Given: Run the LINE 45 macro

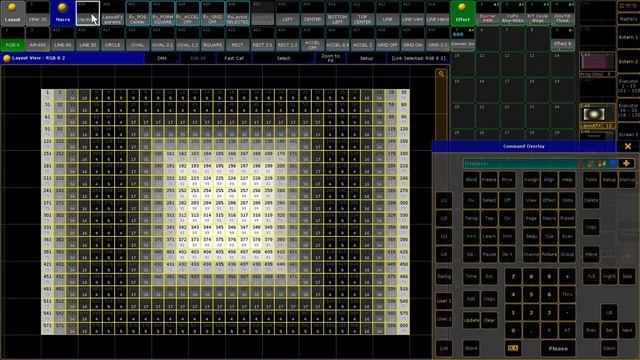Looking at the screenshot, I should click(x=62, y=39).
